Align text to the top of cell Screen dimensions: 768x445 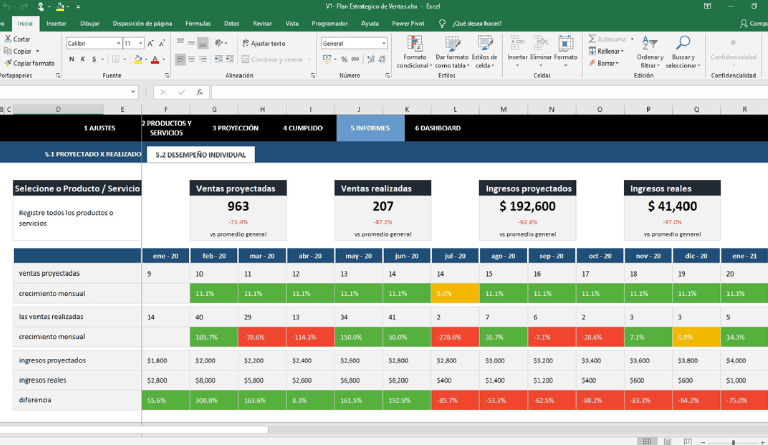tap(180, 43)
